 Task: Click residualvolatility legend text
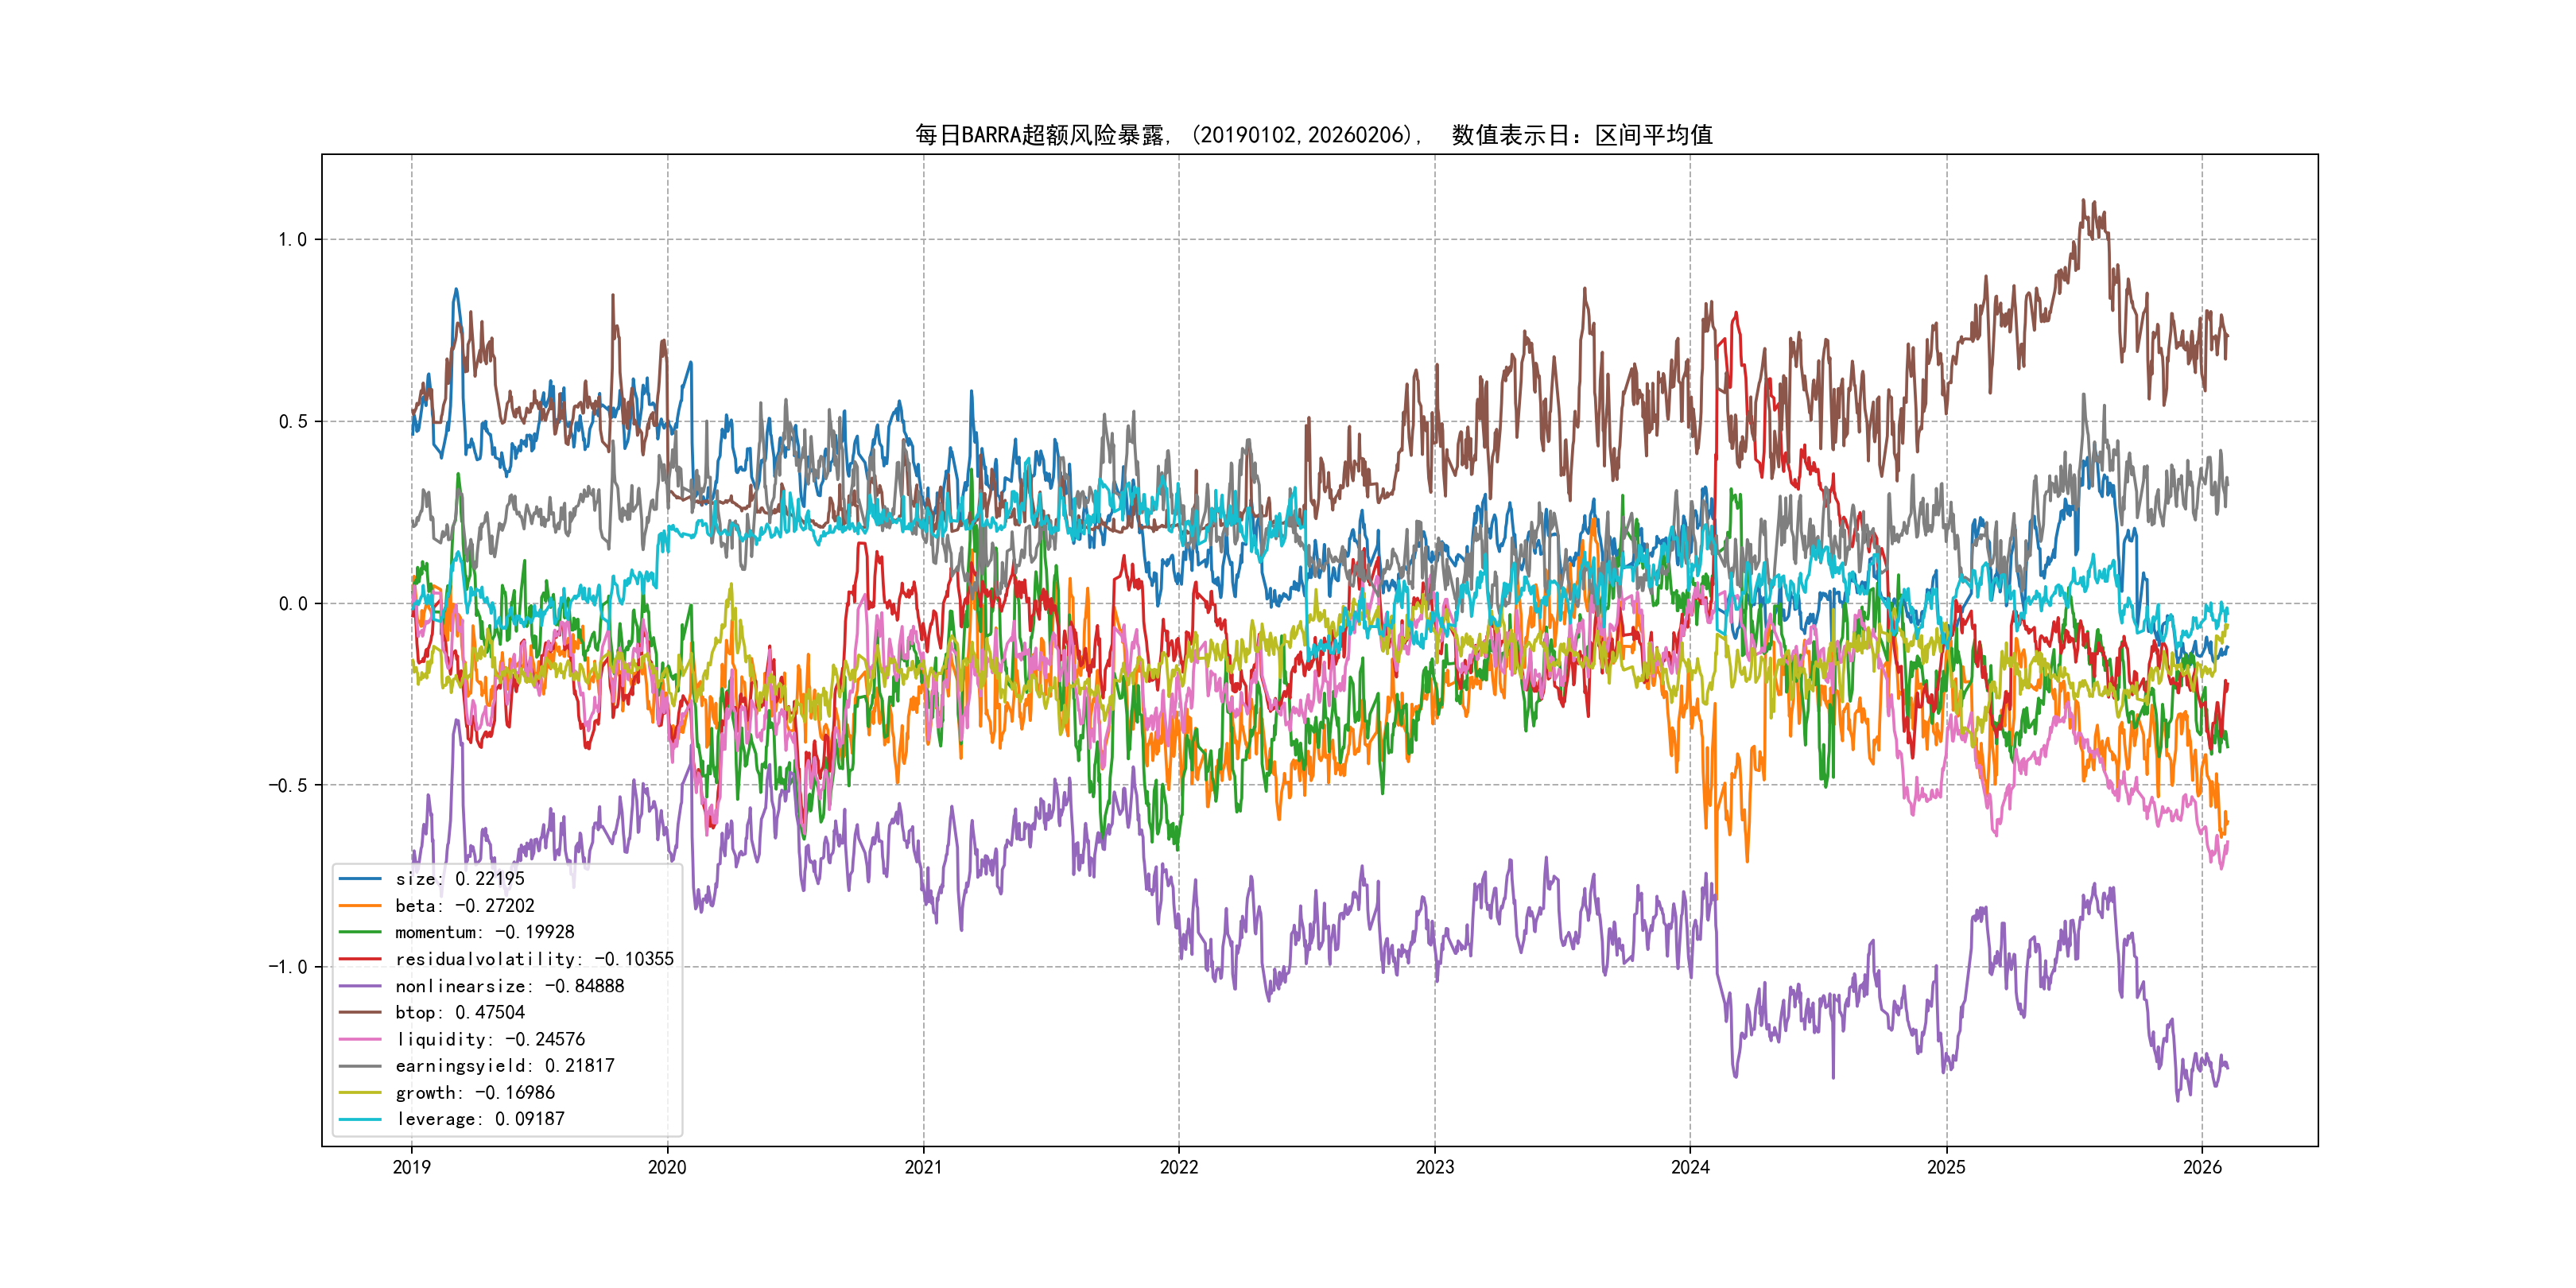click(534, 959)
